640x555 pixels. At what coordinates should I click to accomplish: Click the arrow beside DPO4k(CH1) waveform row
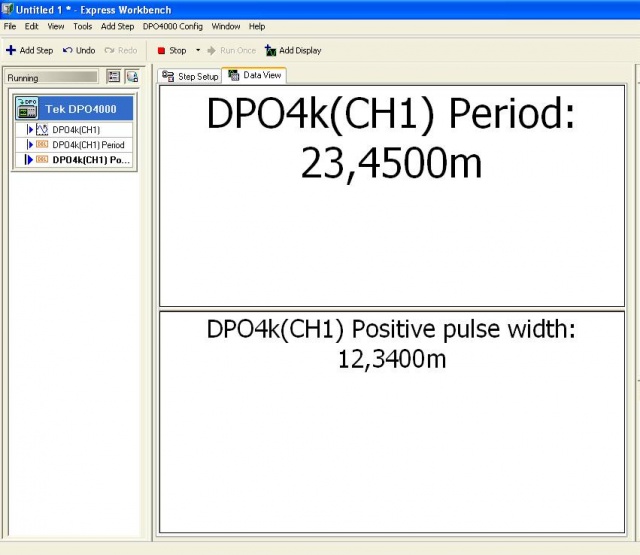click(x=29, y=130)
